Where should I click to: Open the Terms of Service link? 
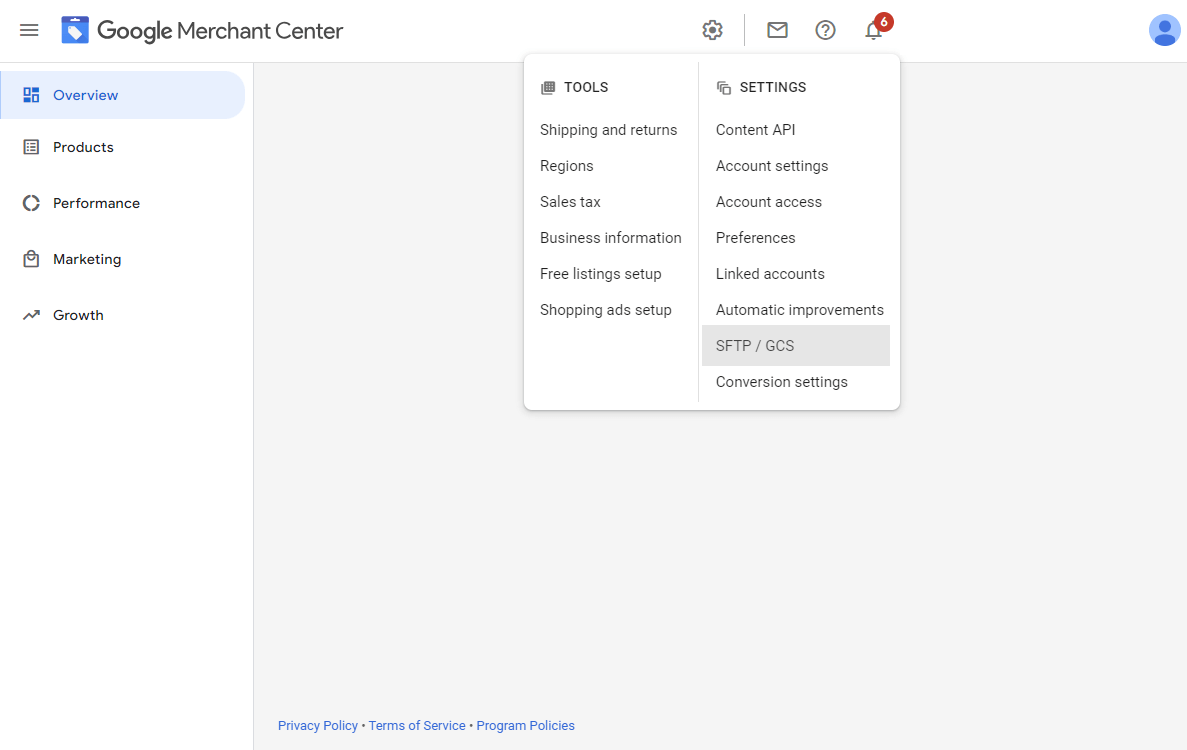[x=417, y=725]
